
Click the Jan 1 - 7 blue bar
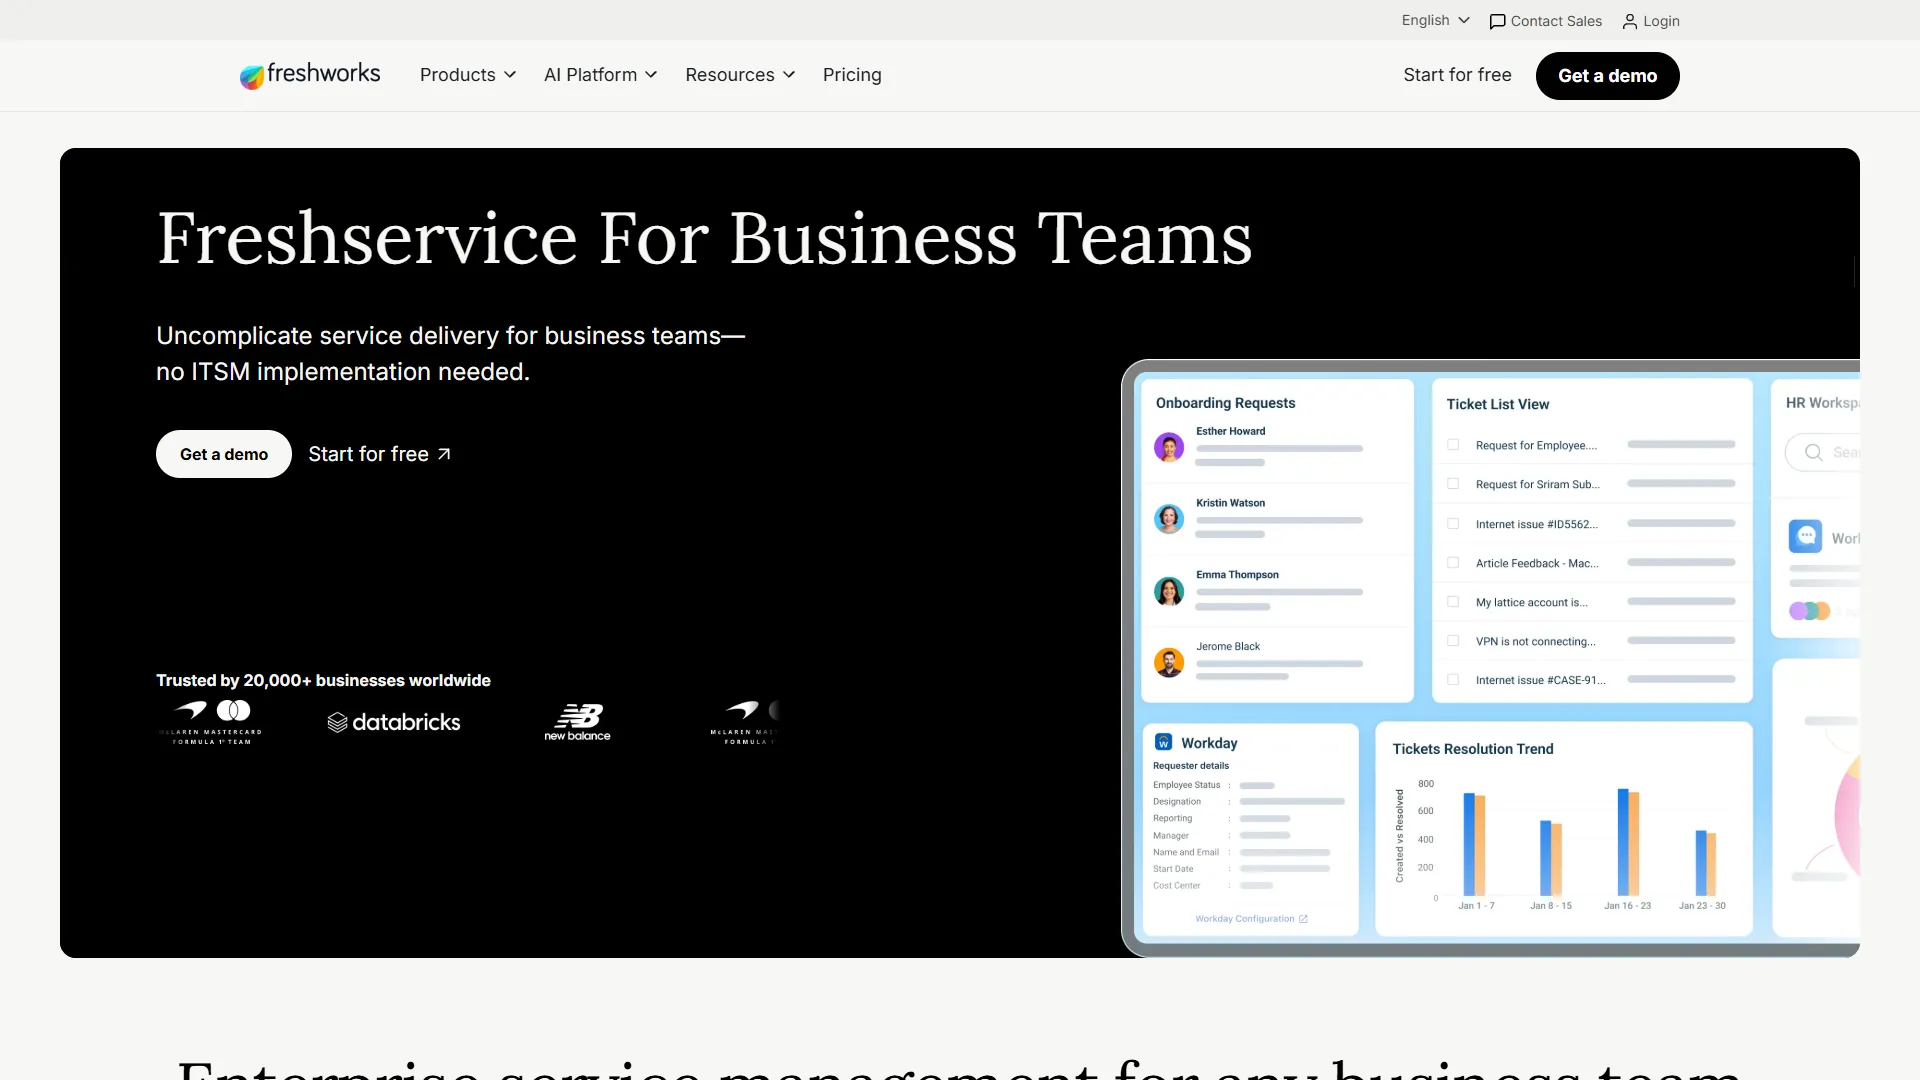tap(1469, 844)
